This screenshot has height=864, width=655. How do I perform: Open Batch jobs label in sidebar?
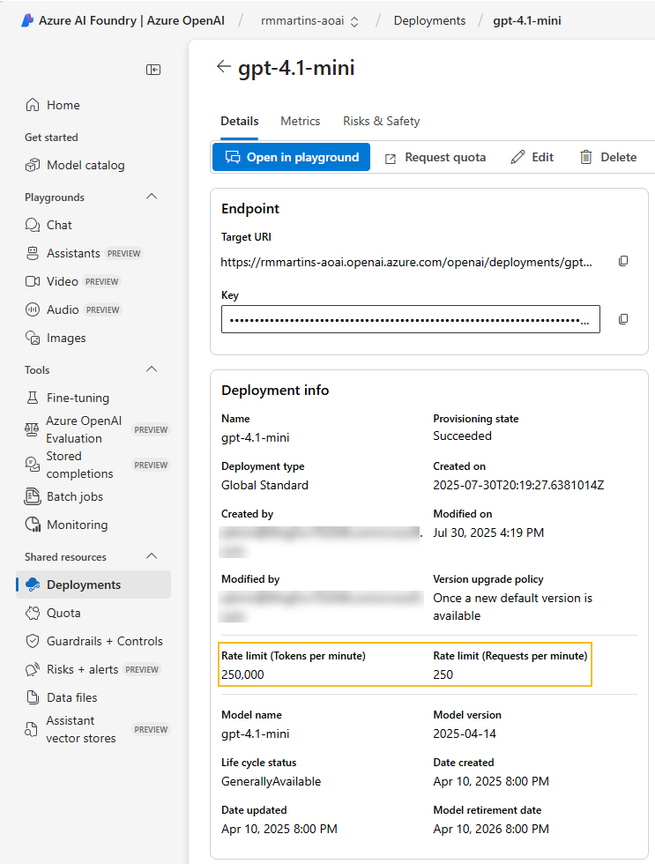click(75, 496)
